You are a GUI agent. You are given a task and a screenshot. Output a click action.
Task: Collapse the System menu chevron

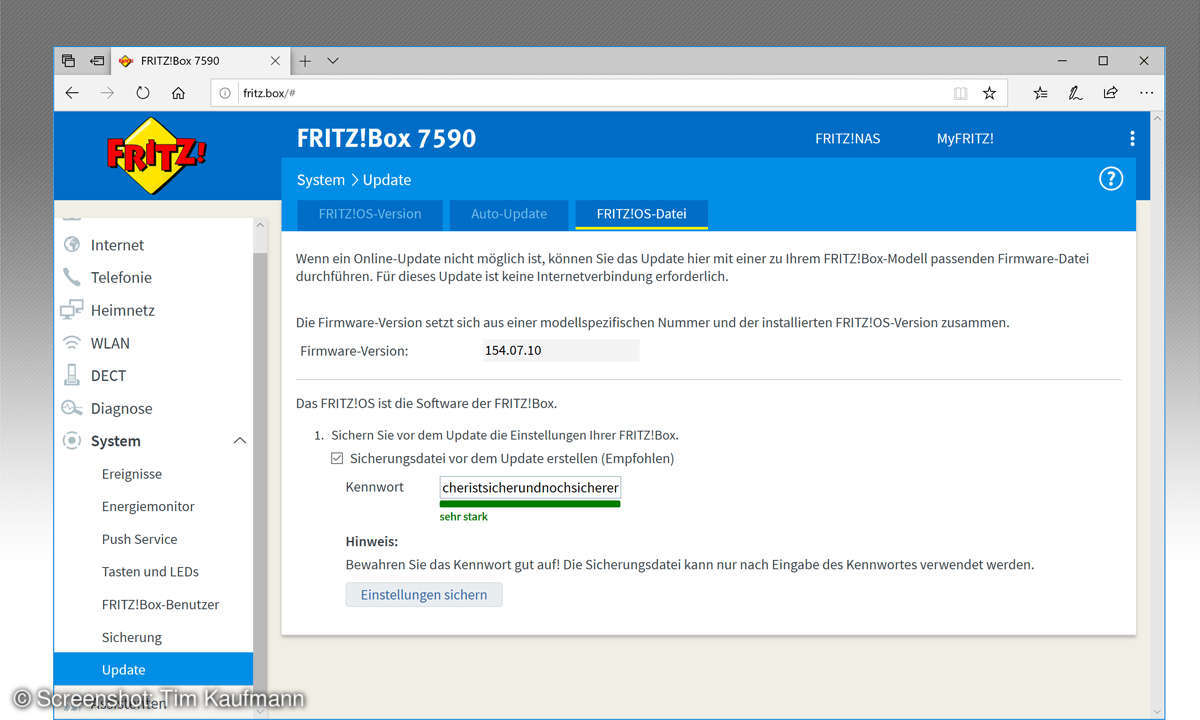tap(239, 441)
